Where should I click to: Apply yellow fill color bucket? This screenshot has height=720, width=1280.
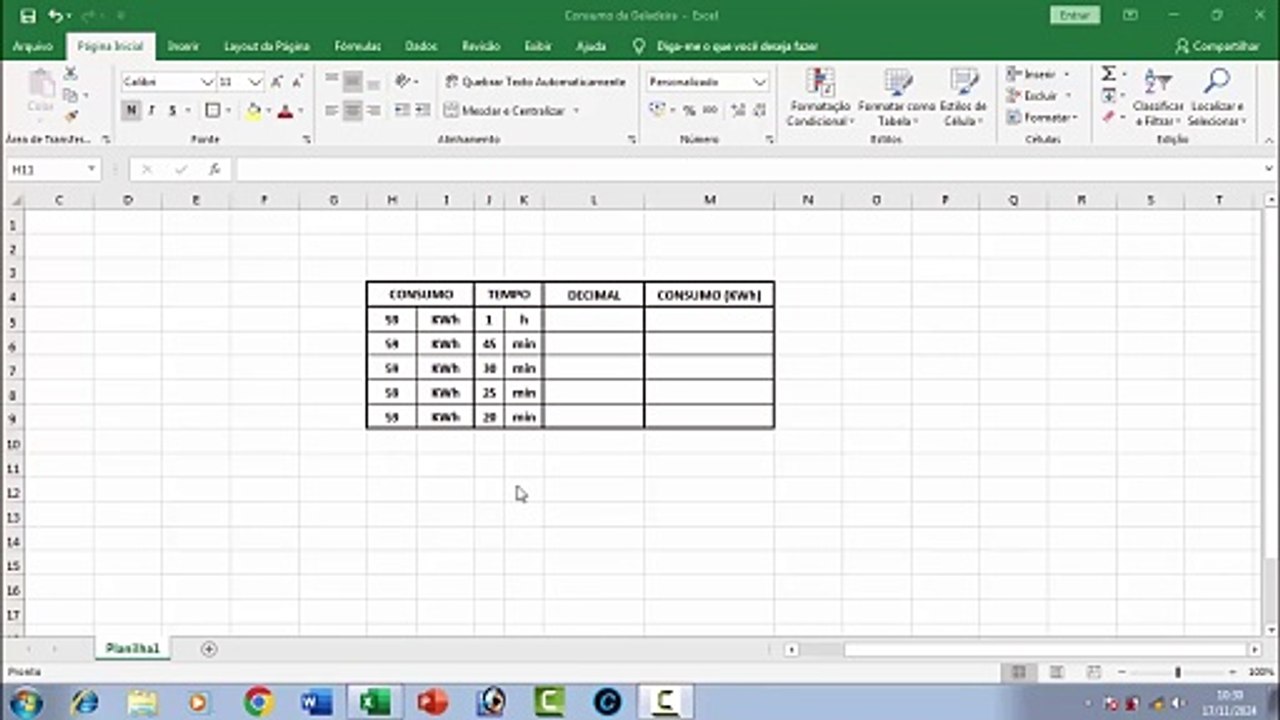point(253,111)
